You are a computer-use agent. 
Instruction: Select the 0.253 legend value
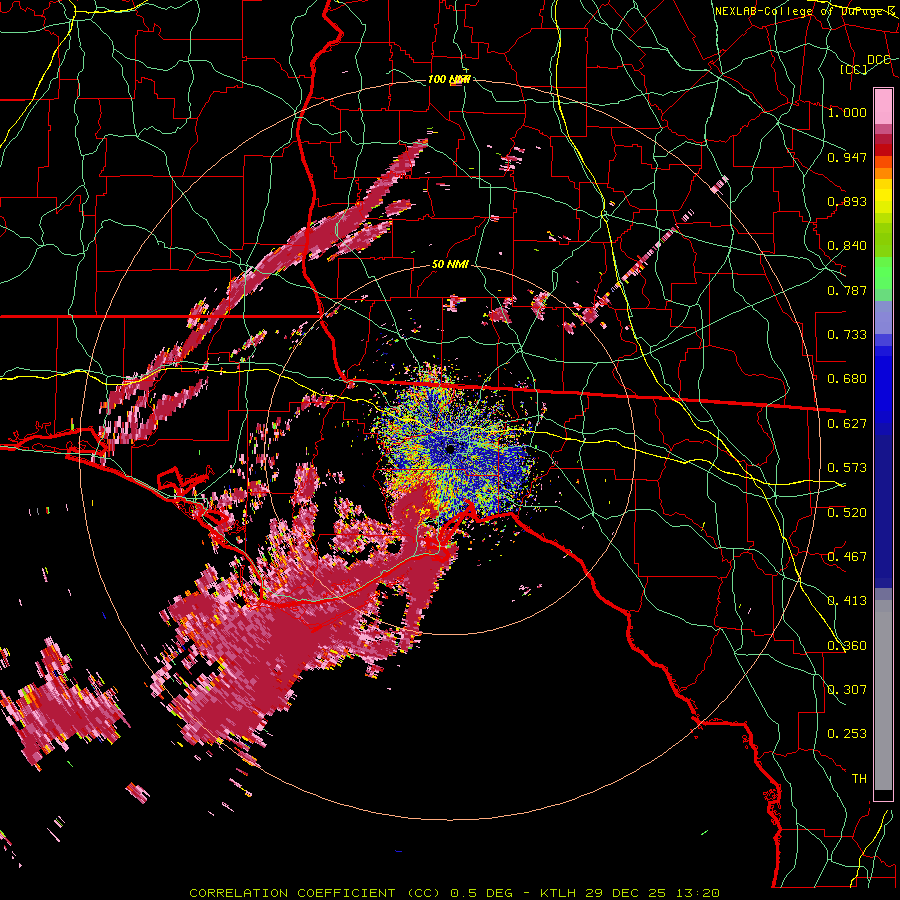click(847, 734)
